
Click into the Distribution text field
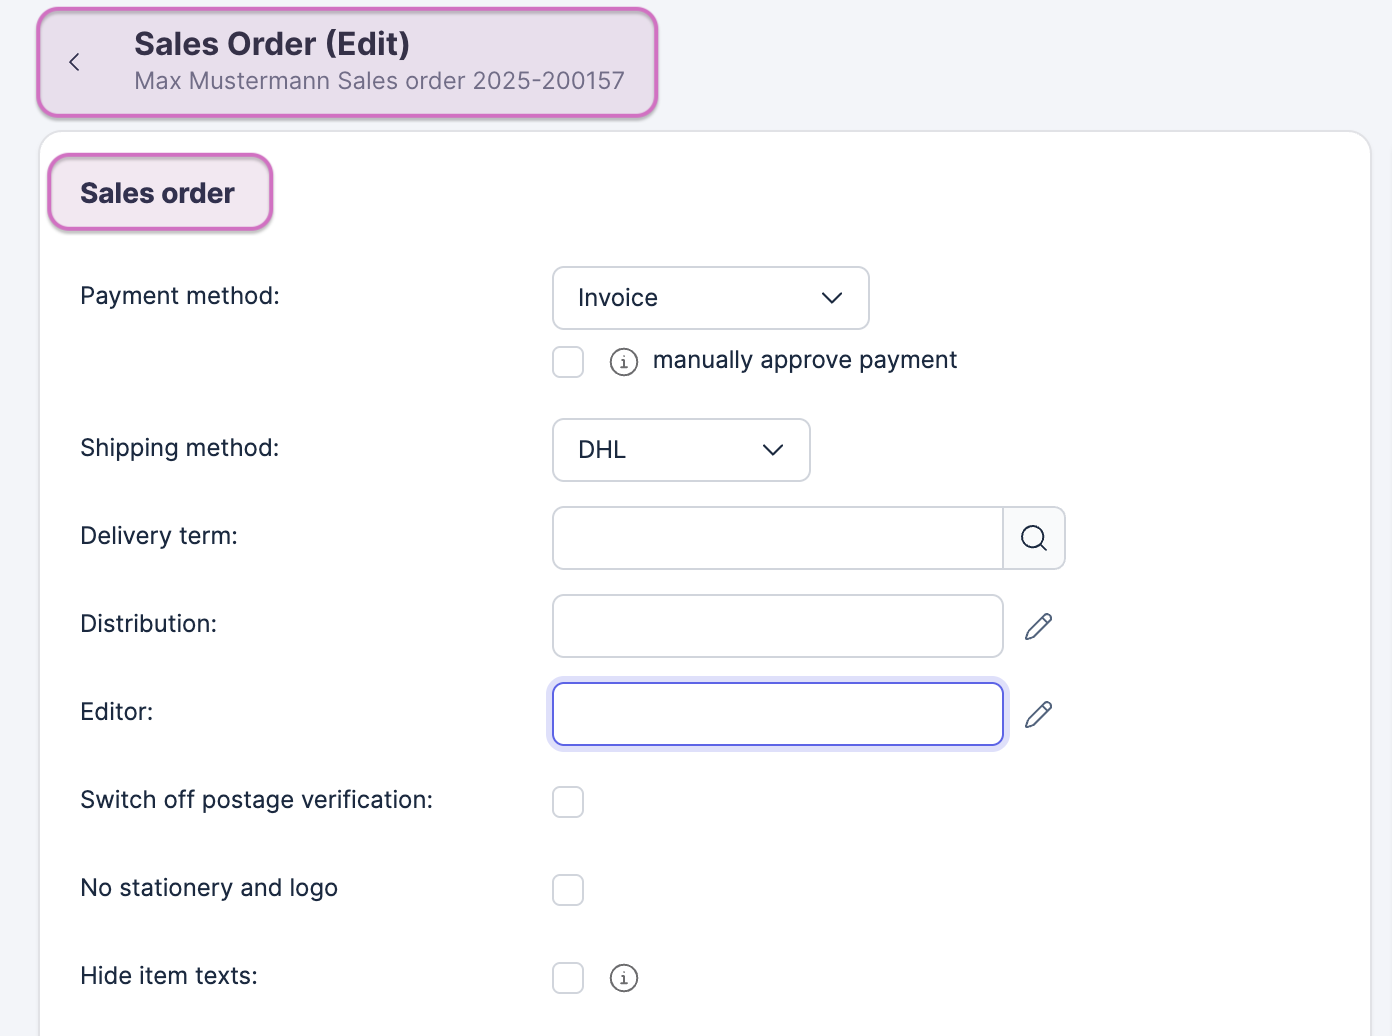coord(777,626)
